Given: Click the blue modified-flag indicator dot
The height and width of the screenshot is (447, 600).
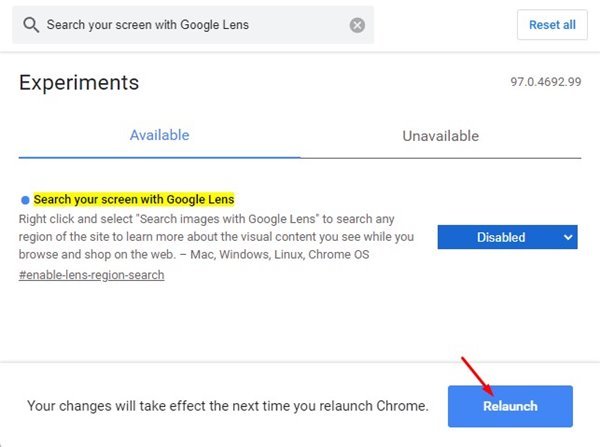Looking at the screenshot, I should tap(25, 200).
